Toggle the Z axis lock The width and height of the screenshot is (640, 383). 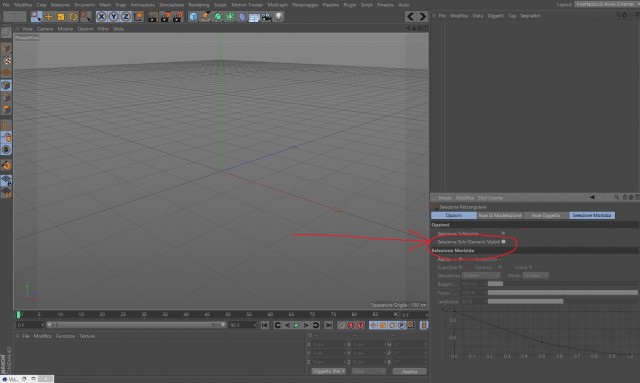pos(126,17)
